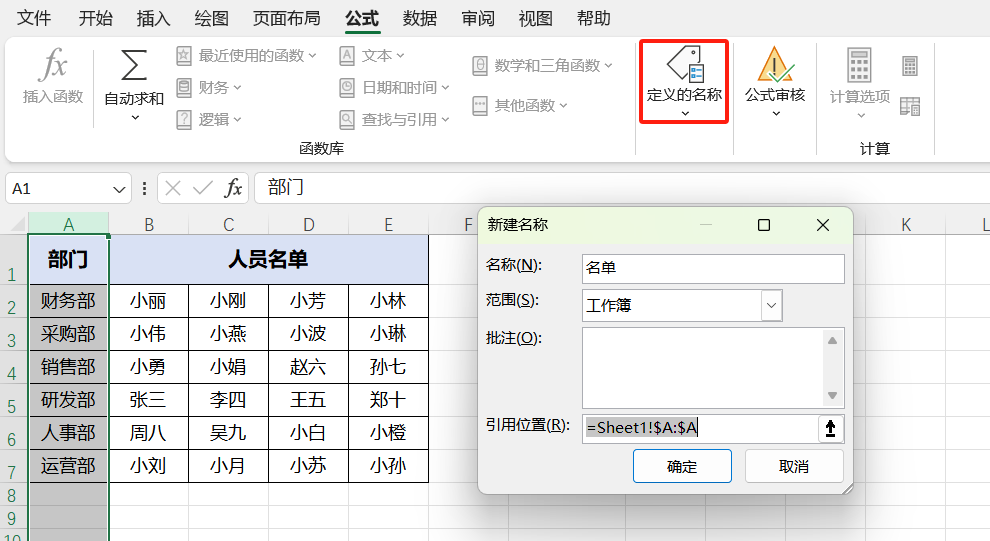Select column A header
The image size is (990, 541).
(68, 224)
